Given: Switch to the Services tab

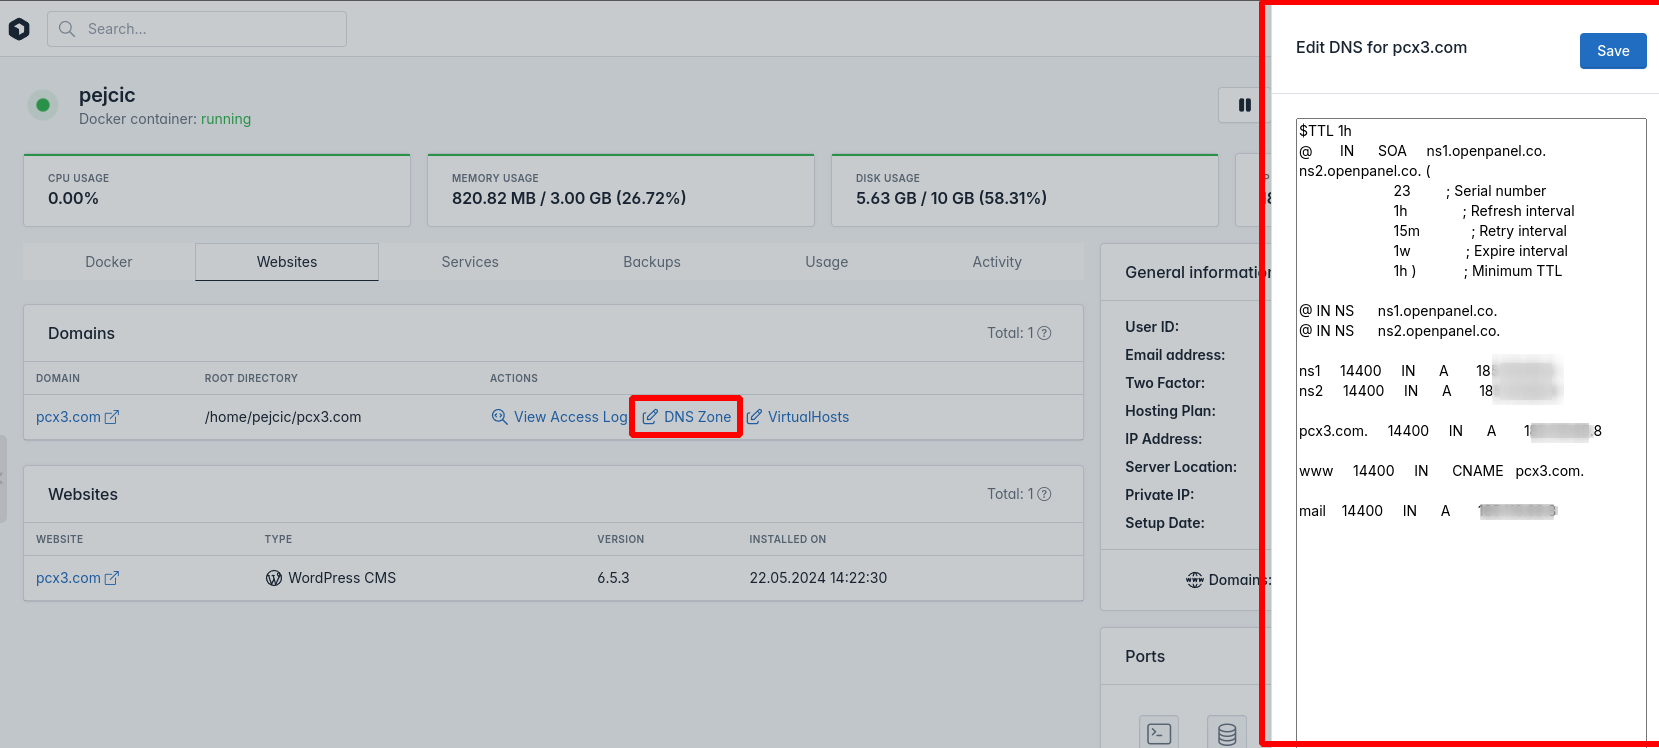Looking at the screenshot, I should (470, 262).
